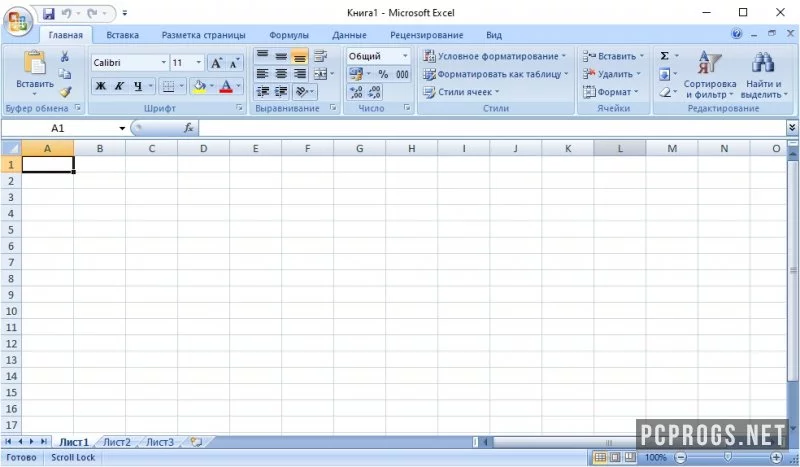The image size is (800, 467).
Task: Switch to Page Break Preview
Action: [630, 457]
